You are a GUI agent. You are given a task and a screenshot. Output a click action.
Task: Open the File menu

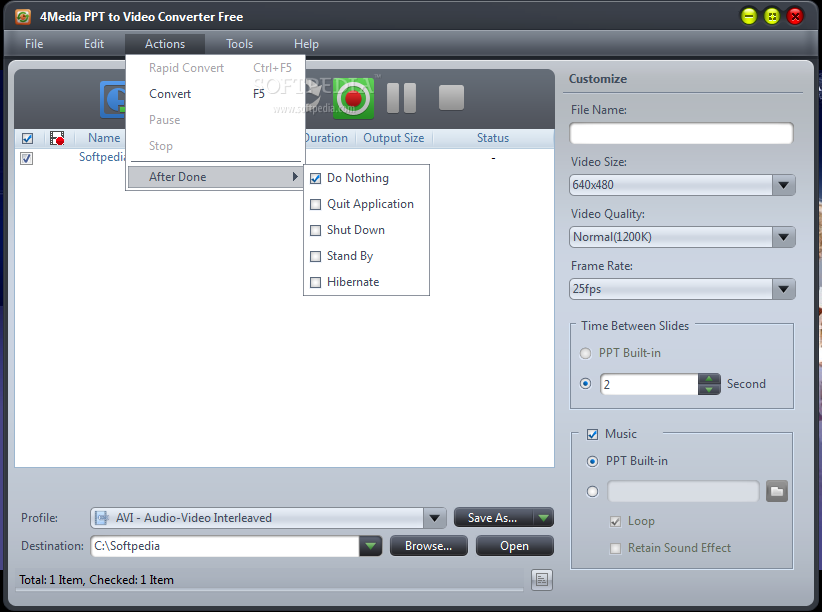[x=34, y=44]
